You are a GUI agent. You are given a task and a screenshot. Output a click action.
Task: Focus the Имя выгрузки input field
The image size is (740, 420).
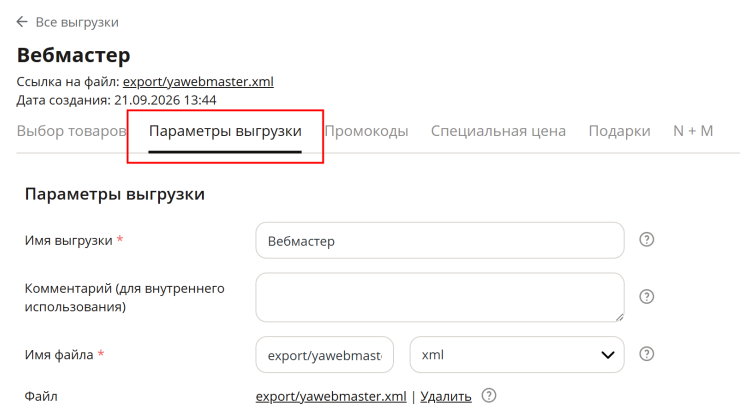(x=440, y=241)
